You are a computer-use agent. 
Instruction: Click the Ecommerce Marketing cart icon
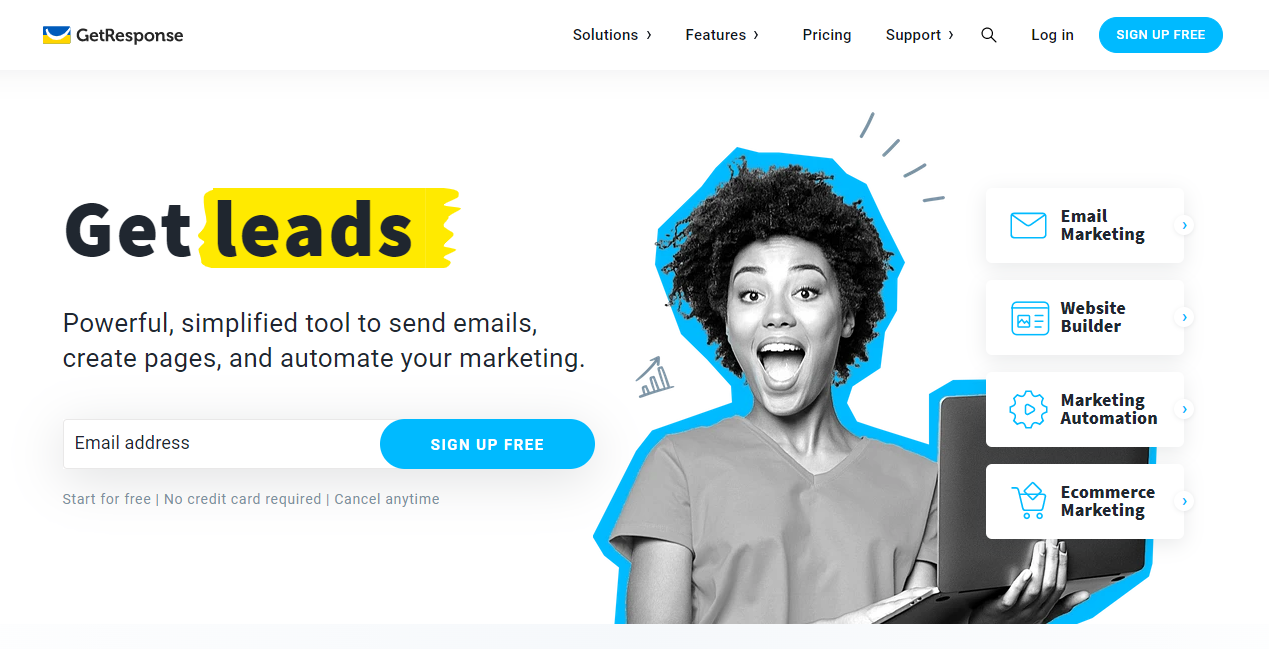(x=1028, y=501)
